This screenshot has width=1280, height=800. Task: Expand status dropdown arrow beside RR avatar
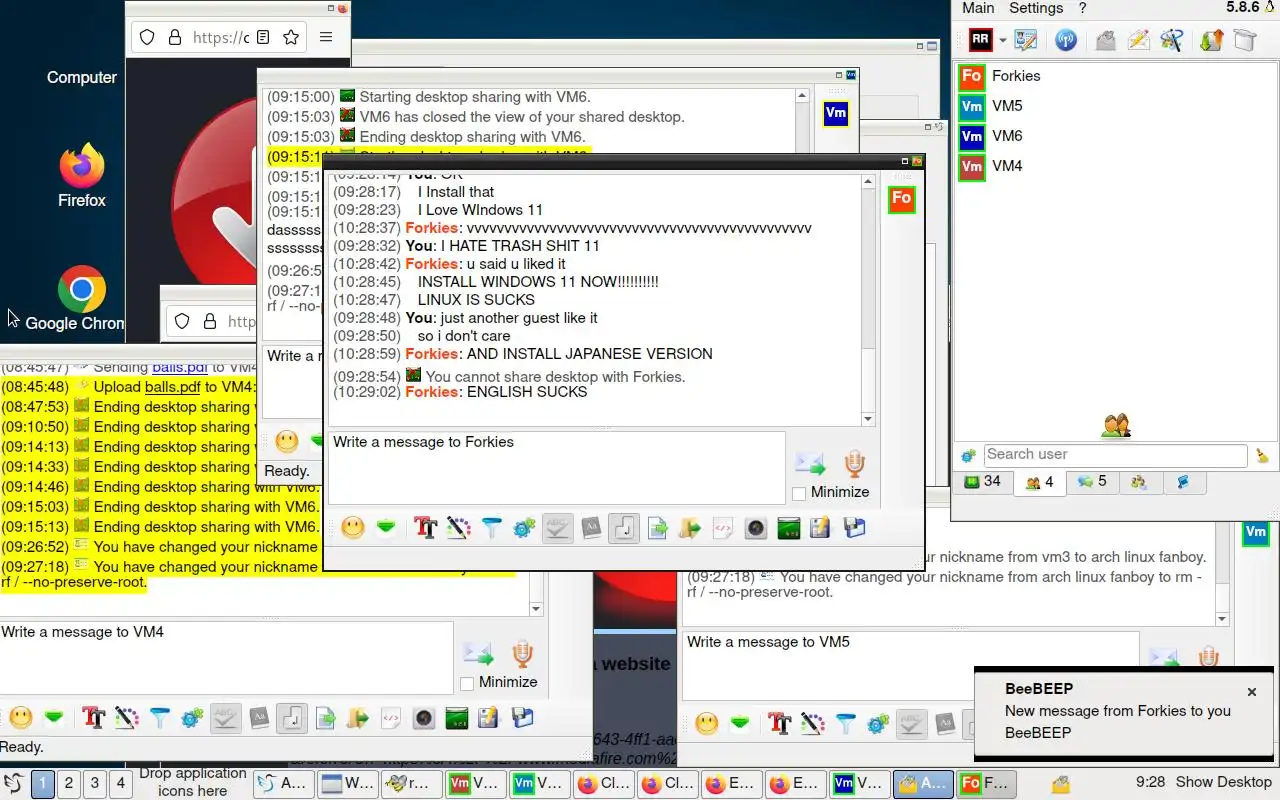(1002, 41)
